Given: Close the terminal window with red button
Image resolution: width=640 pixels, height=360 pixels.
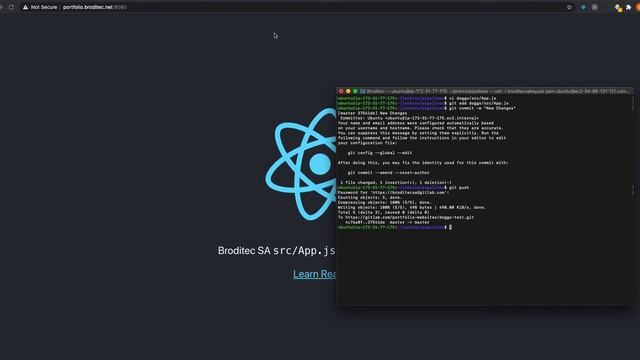Looking at the screenshot, I should point(341,91).
